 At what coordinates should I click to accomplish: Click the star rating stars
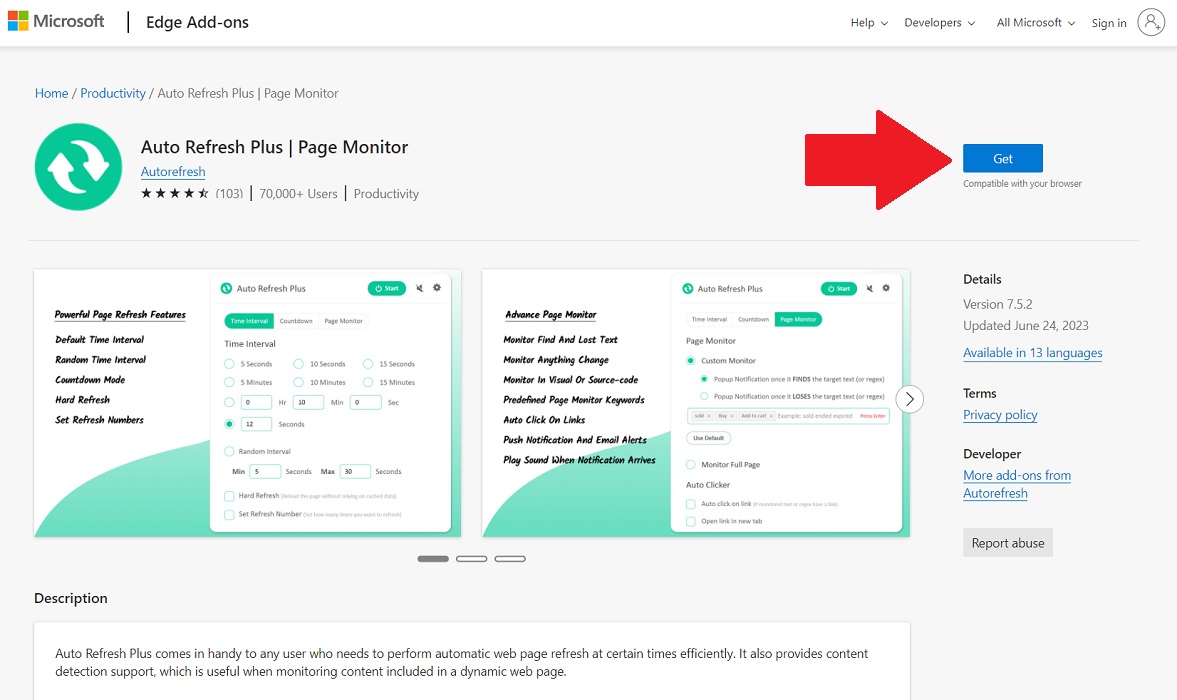pyautogui.click(x=175, y=193)
